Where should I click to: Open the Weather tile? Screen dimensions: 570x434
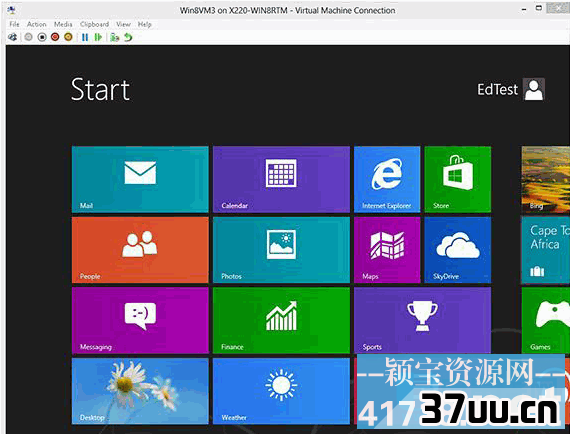[x=281, y=391]
